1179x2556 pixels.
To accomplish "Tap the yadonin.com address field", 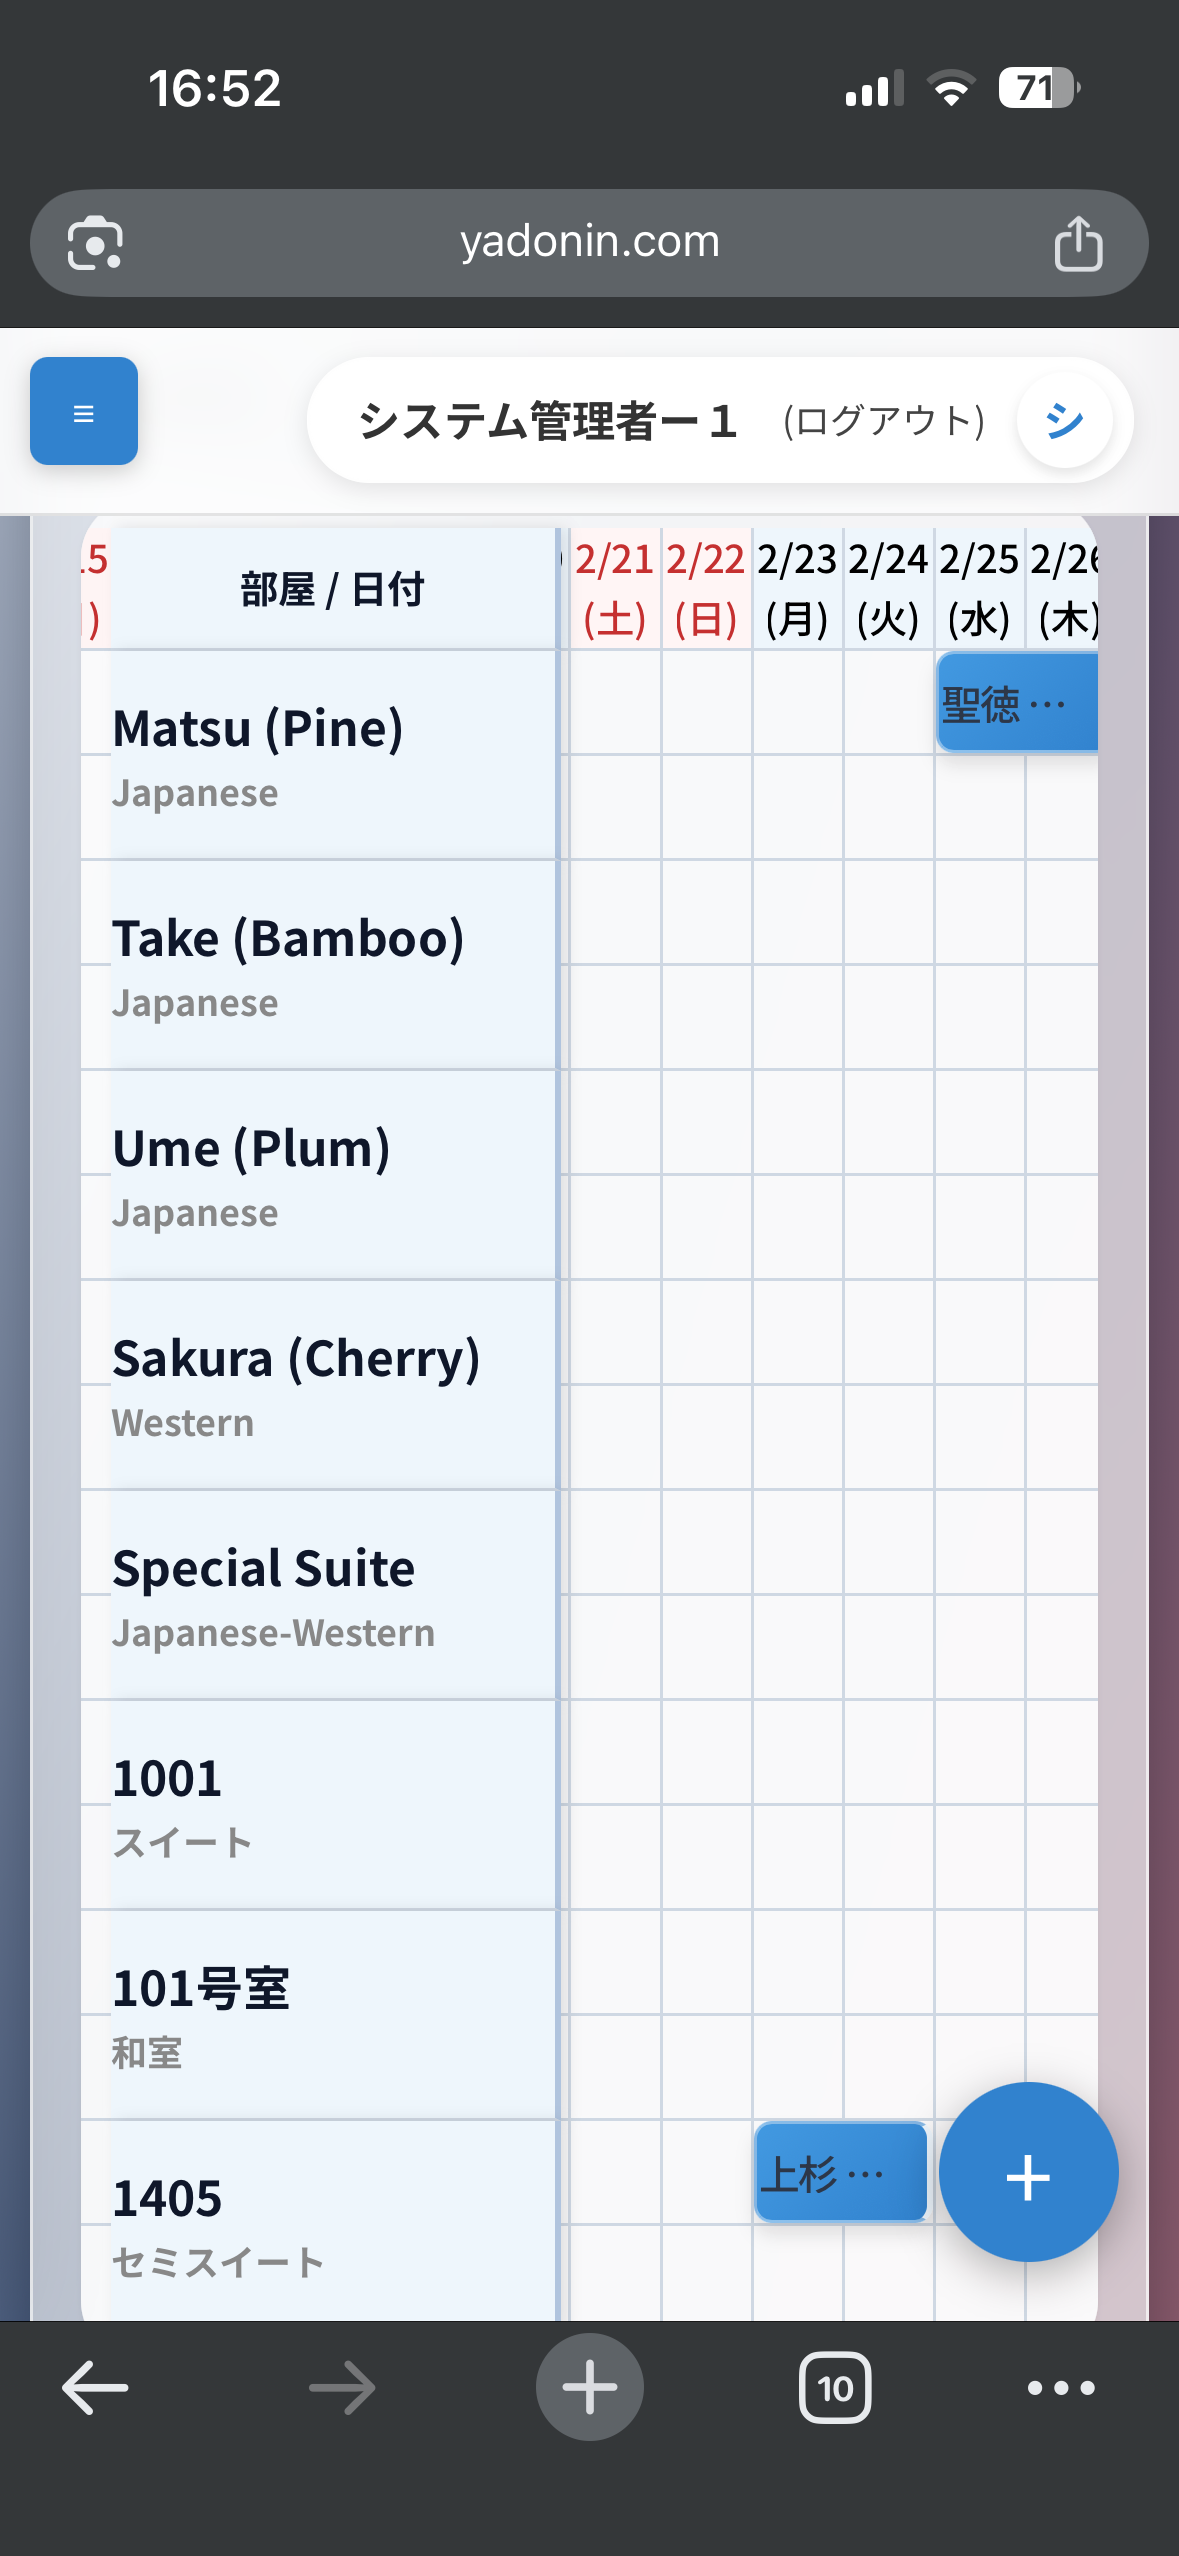I will (589, 242).
